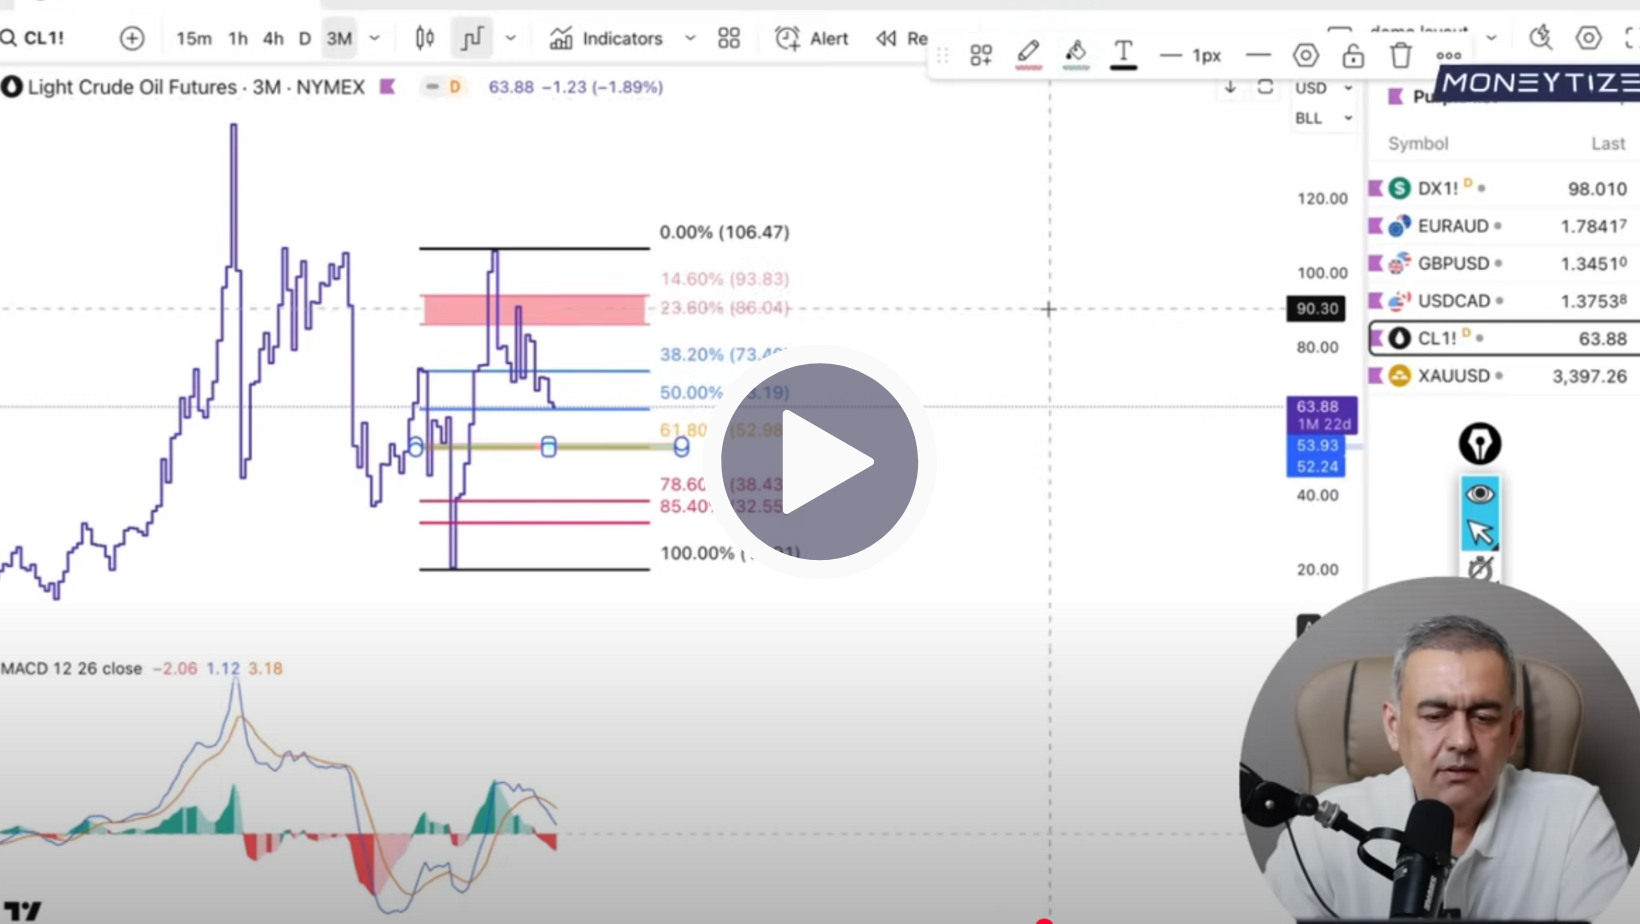Open drawing settings hexagon icon

[x=1305, y=55]
